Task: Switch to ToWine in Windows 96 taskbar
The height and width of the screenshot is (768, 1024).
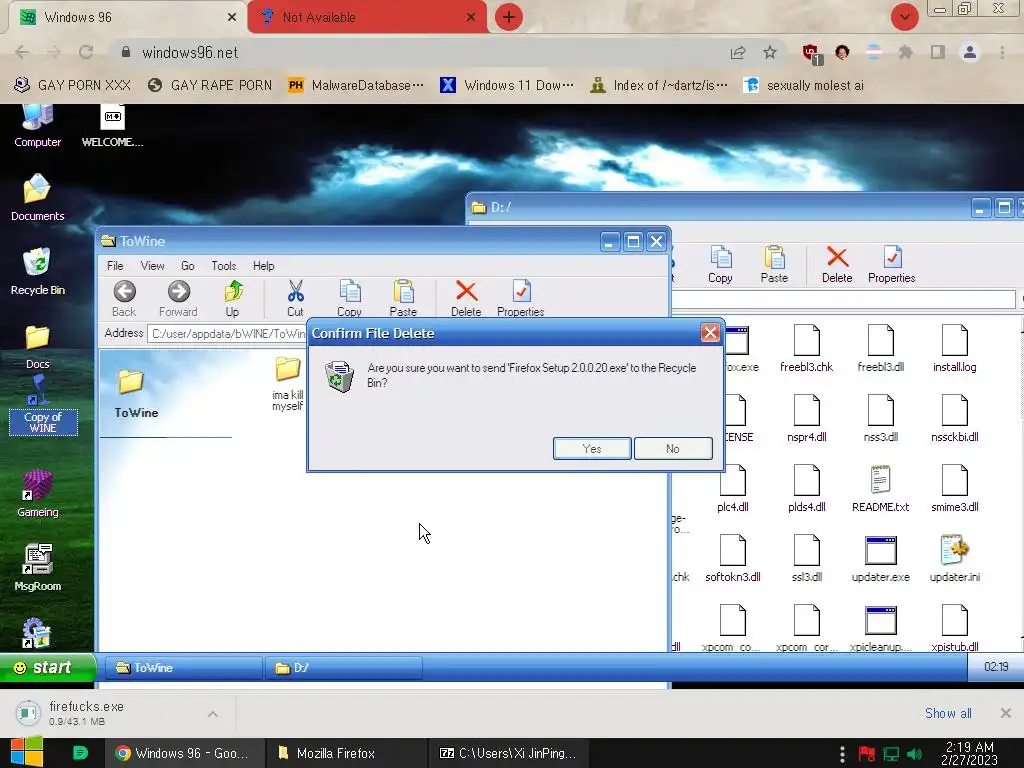Action: [x=184, y=667]
